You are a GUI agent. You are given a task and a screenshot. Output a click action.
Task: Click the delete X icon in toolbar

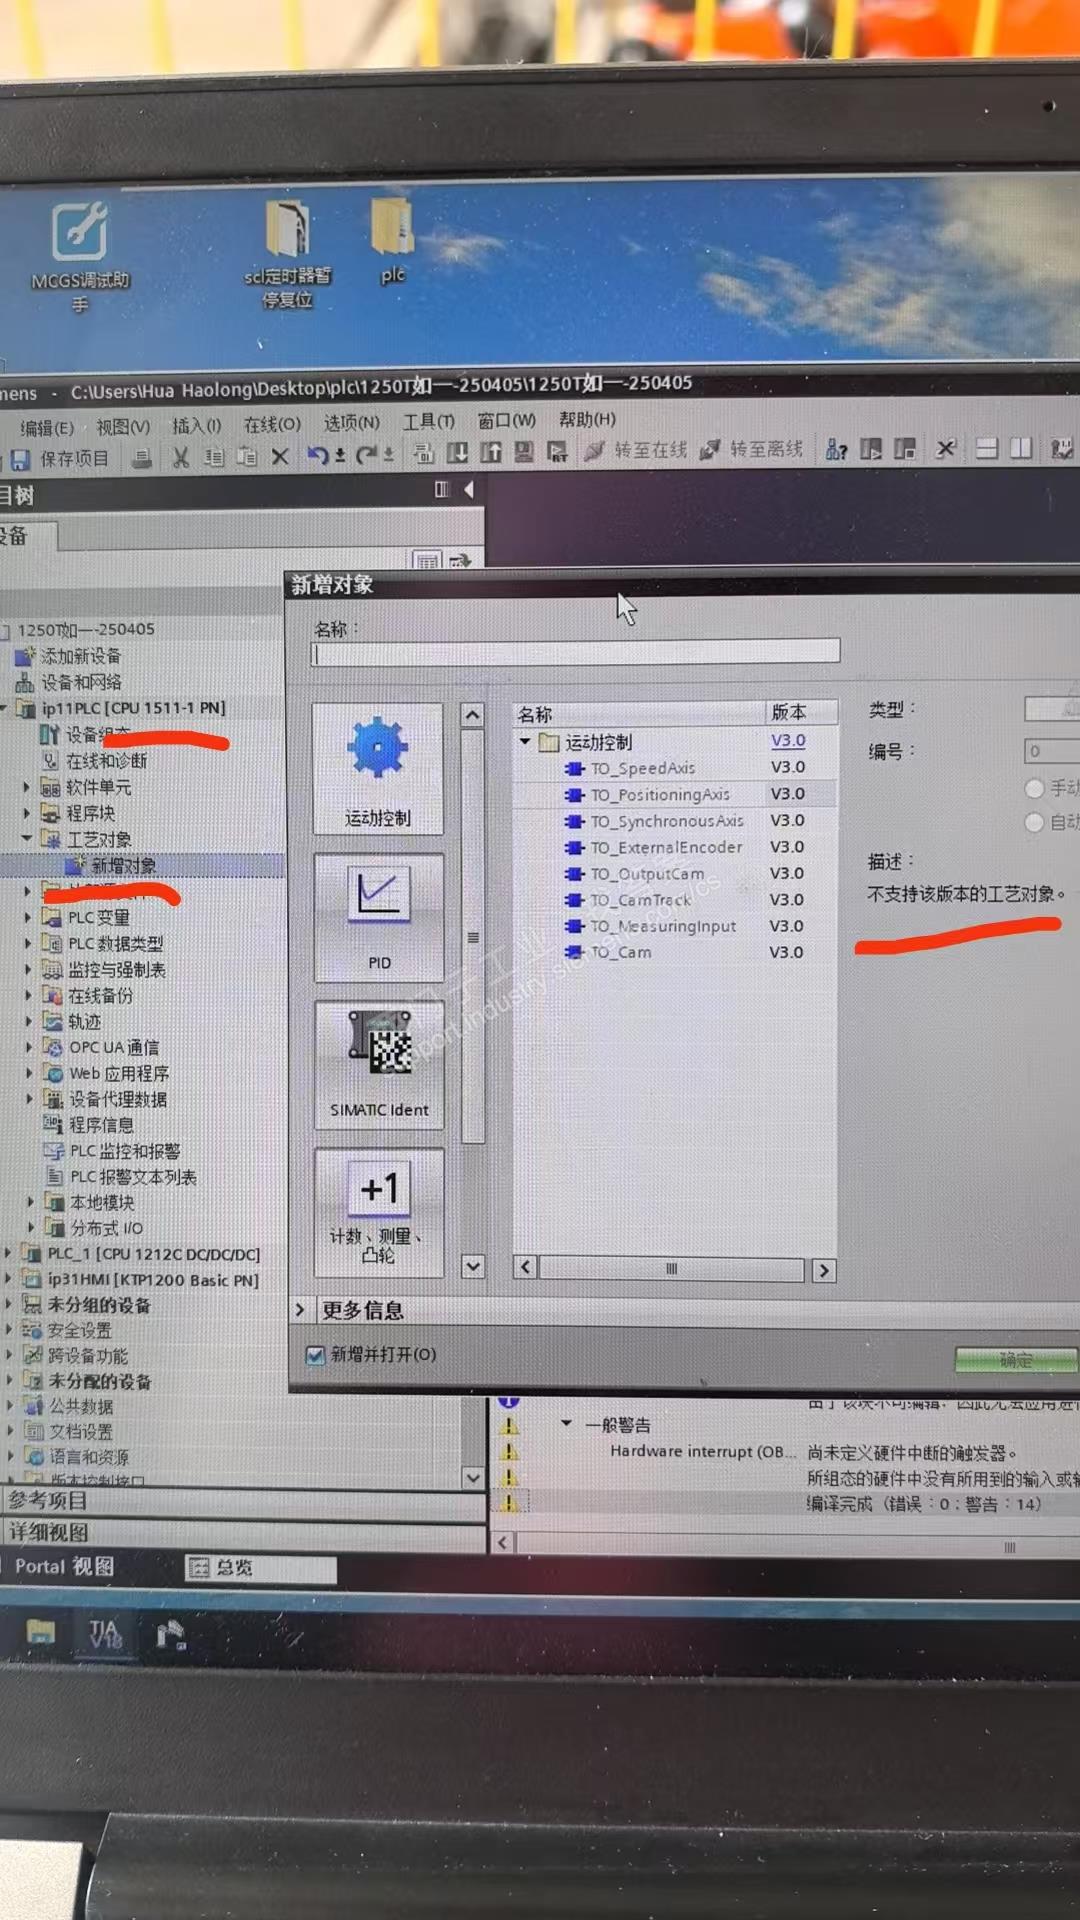tap(281, 456)
